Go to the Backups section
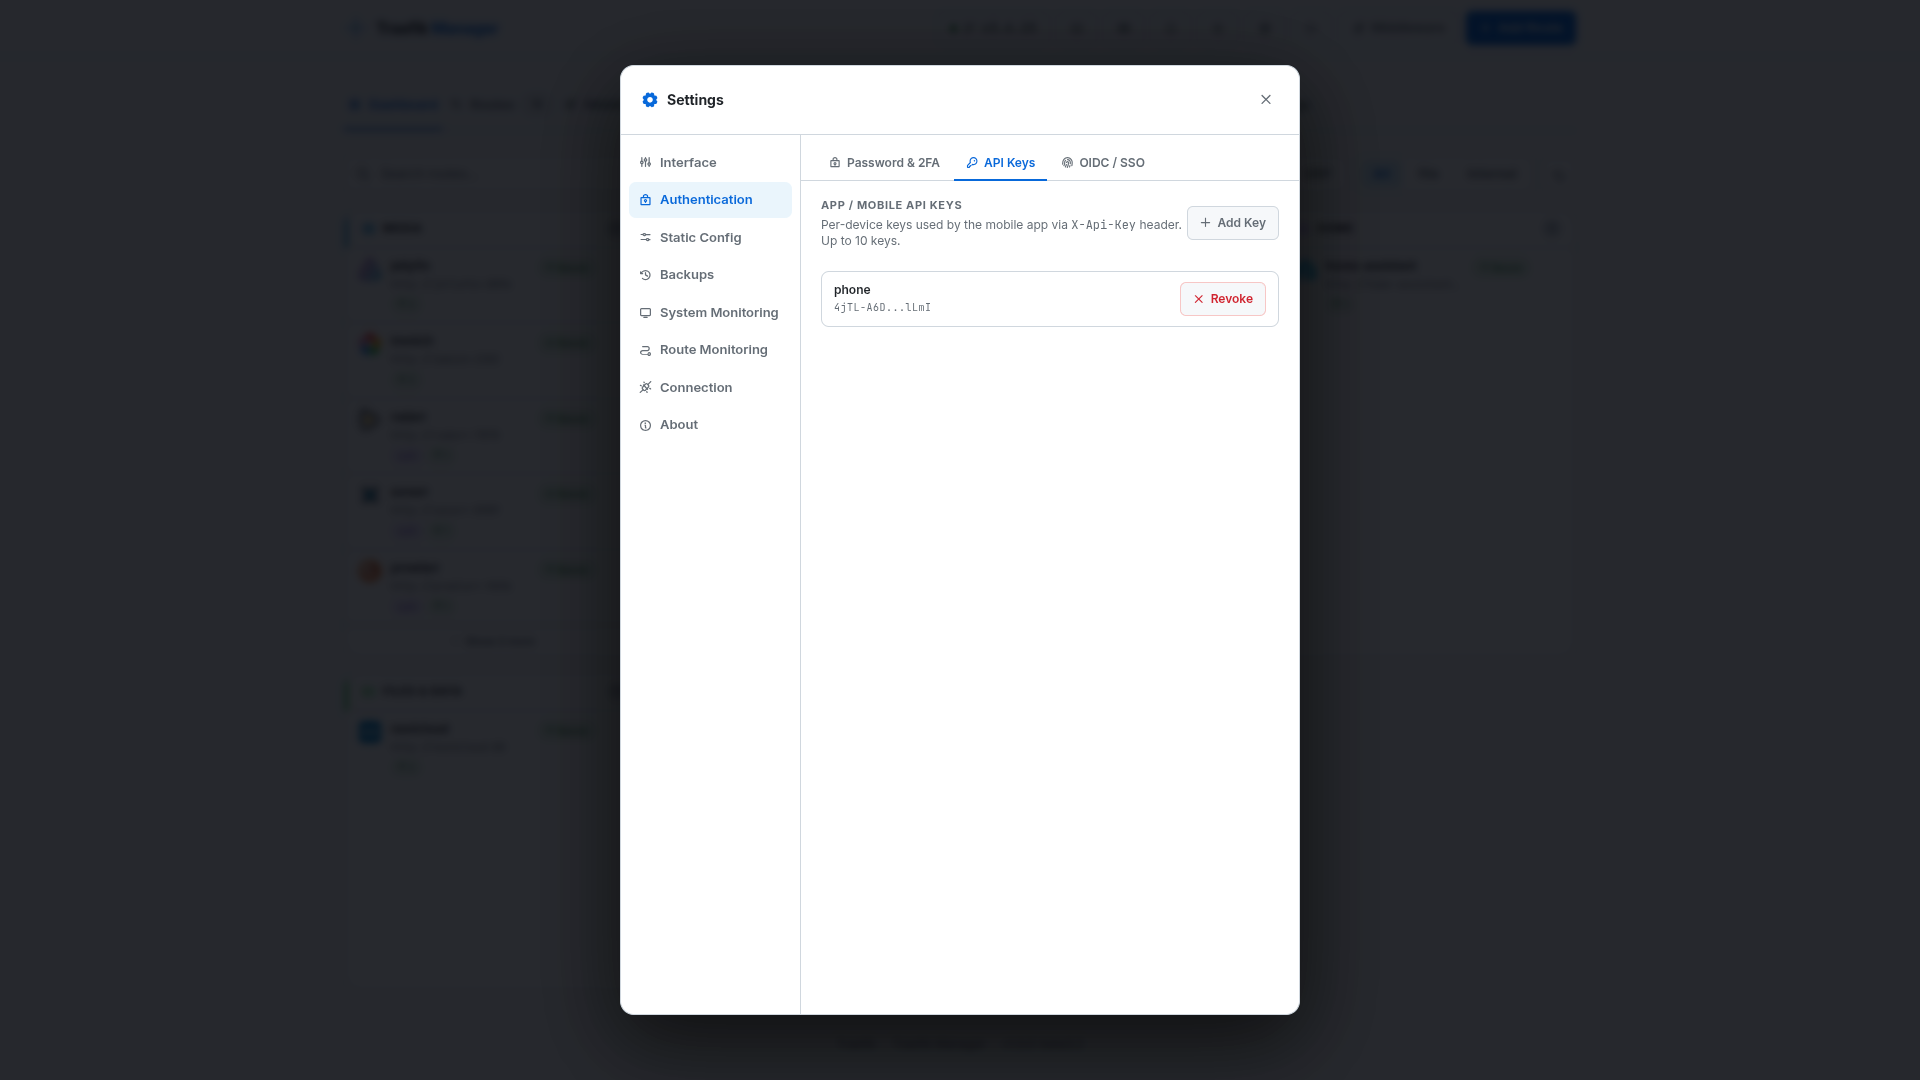The image size is (1920, 1080). (x=710, y=275)
